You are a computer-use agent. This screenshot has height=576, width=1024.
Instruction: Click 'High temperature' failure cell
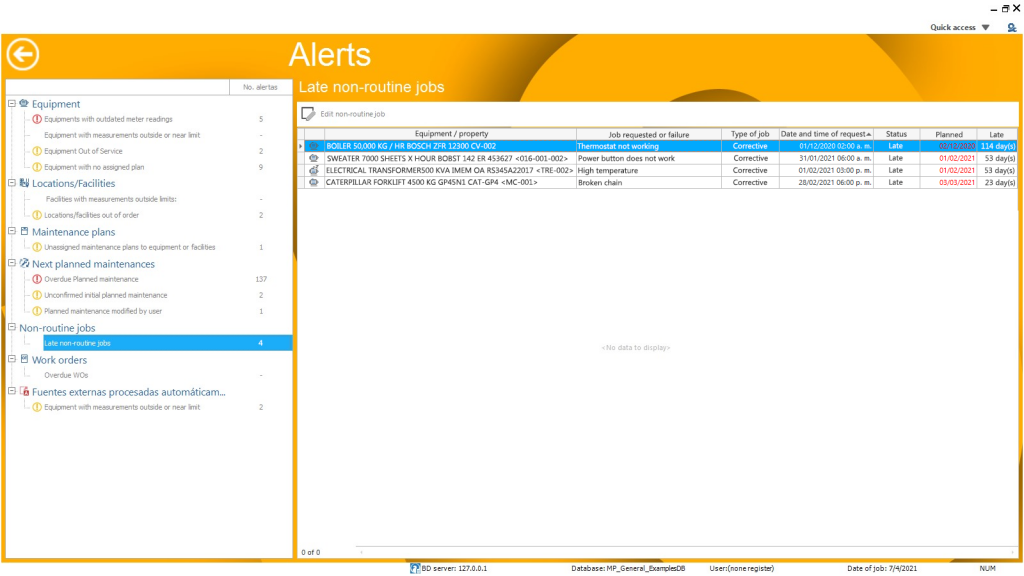click(648, 170)
